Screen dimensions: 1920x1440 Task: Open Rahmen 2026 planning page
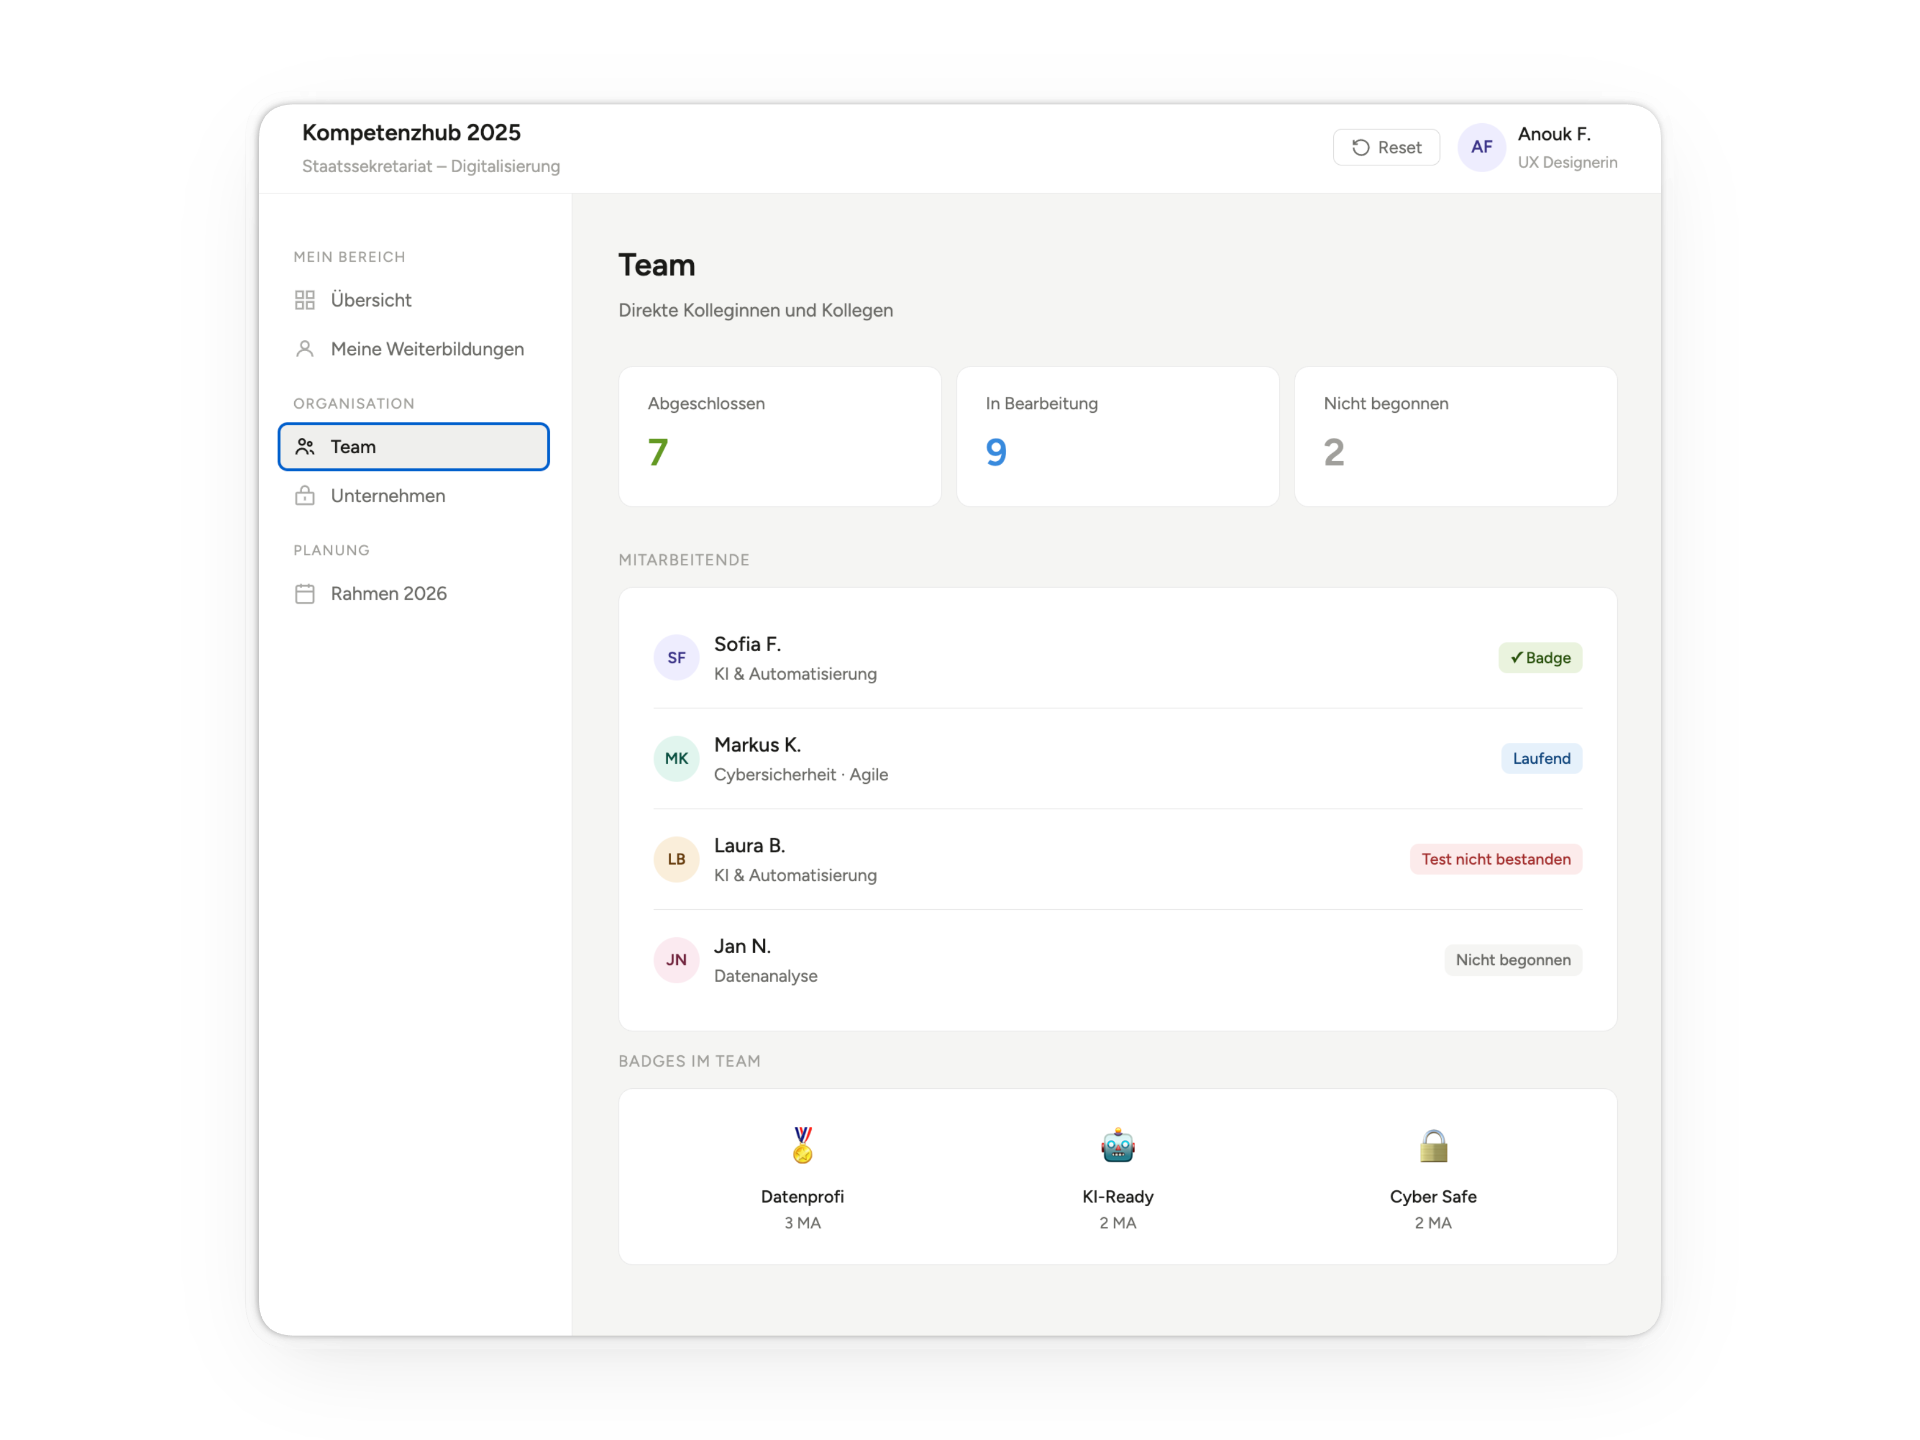pos(414,594)
